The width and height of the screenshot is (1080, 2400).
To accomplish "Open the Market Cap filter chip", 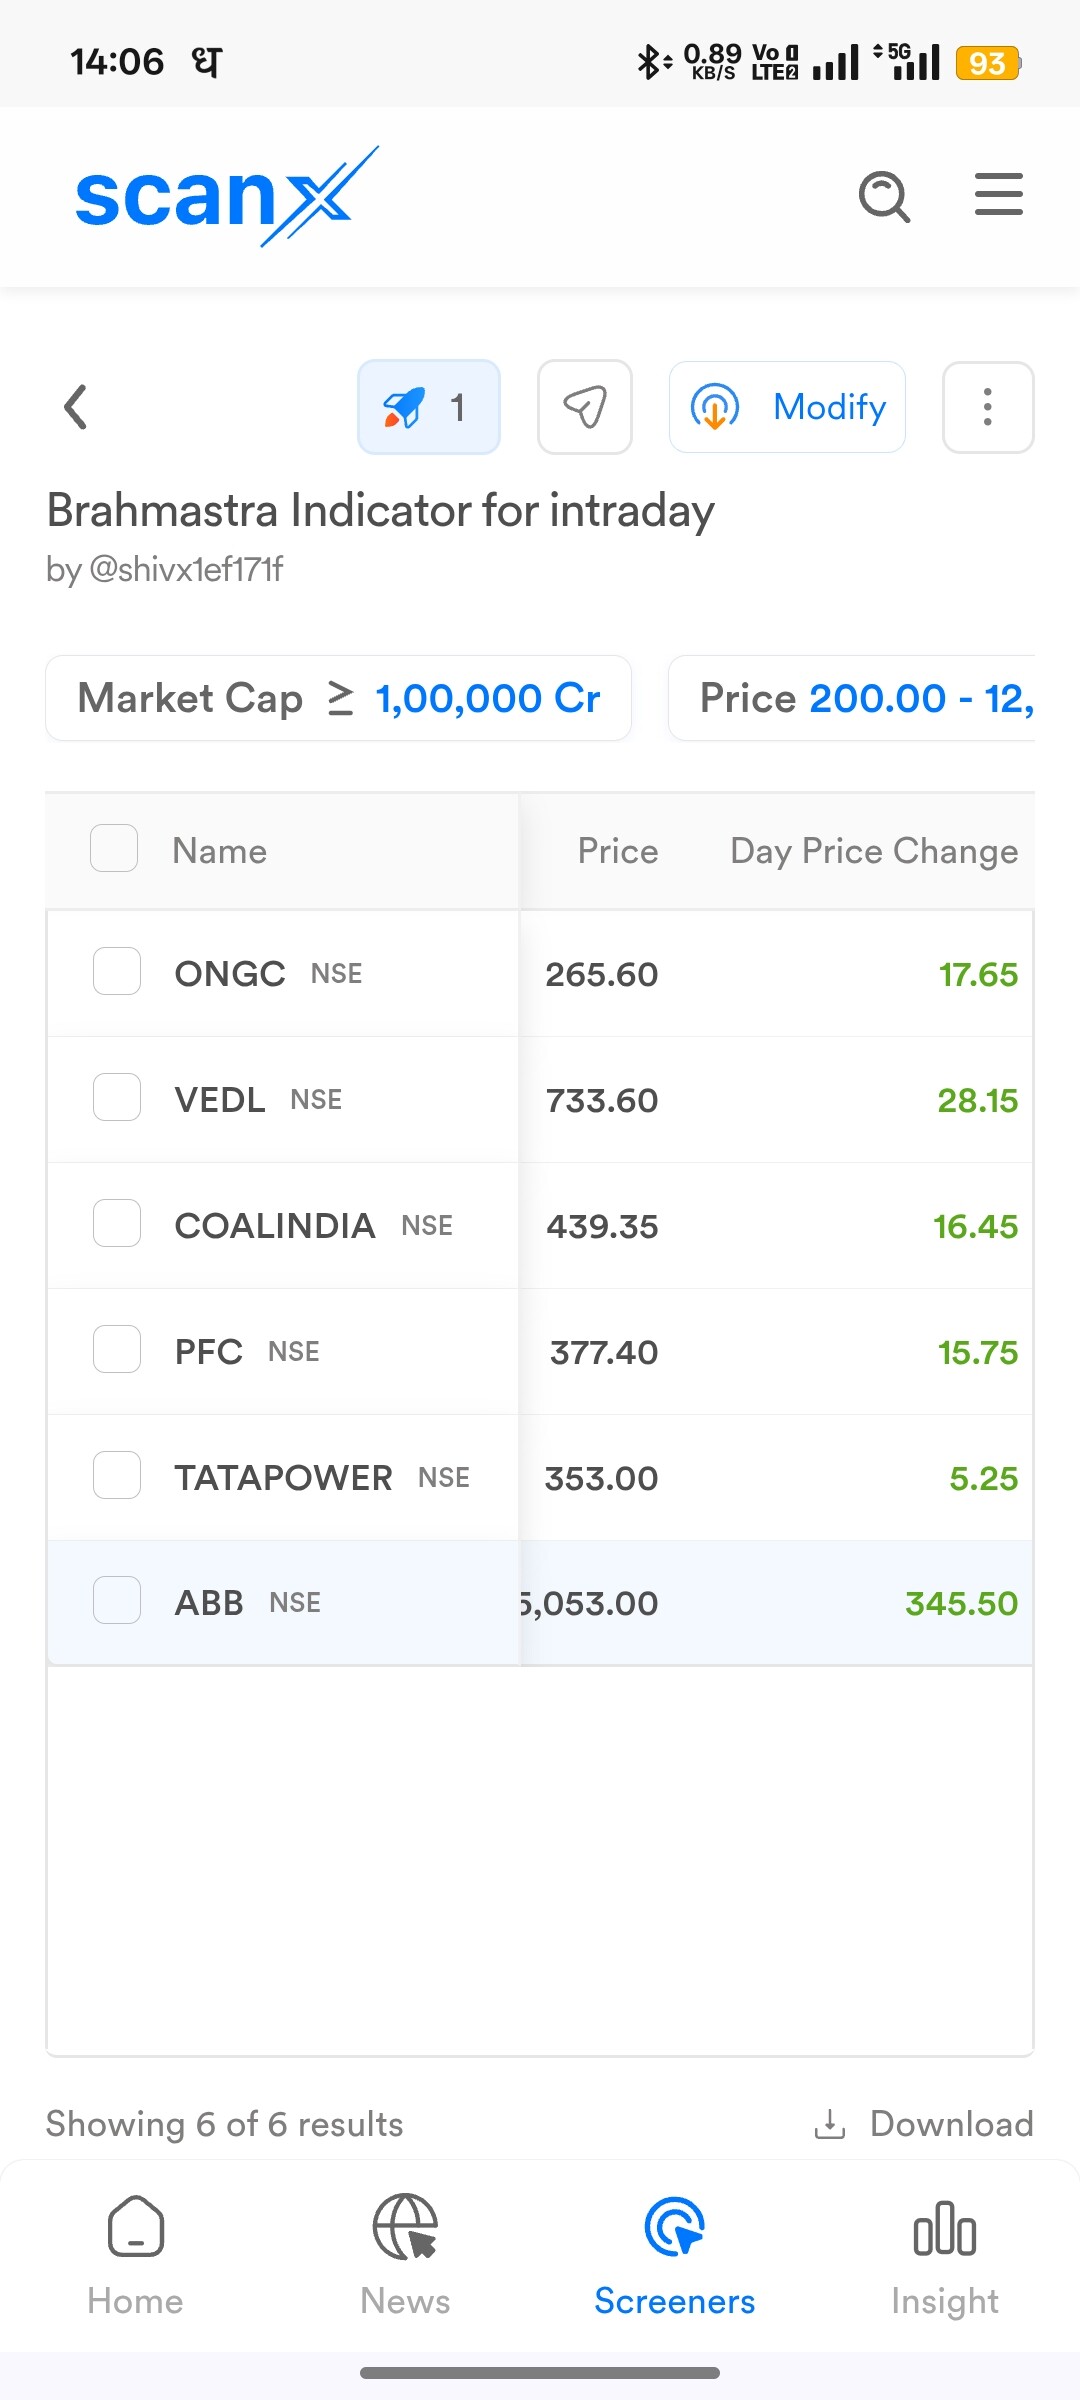I will click(338, 698).
